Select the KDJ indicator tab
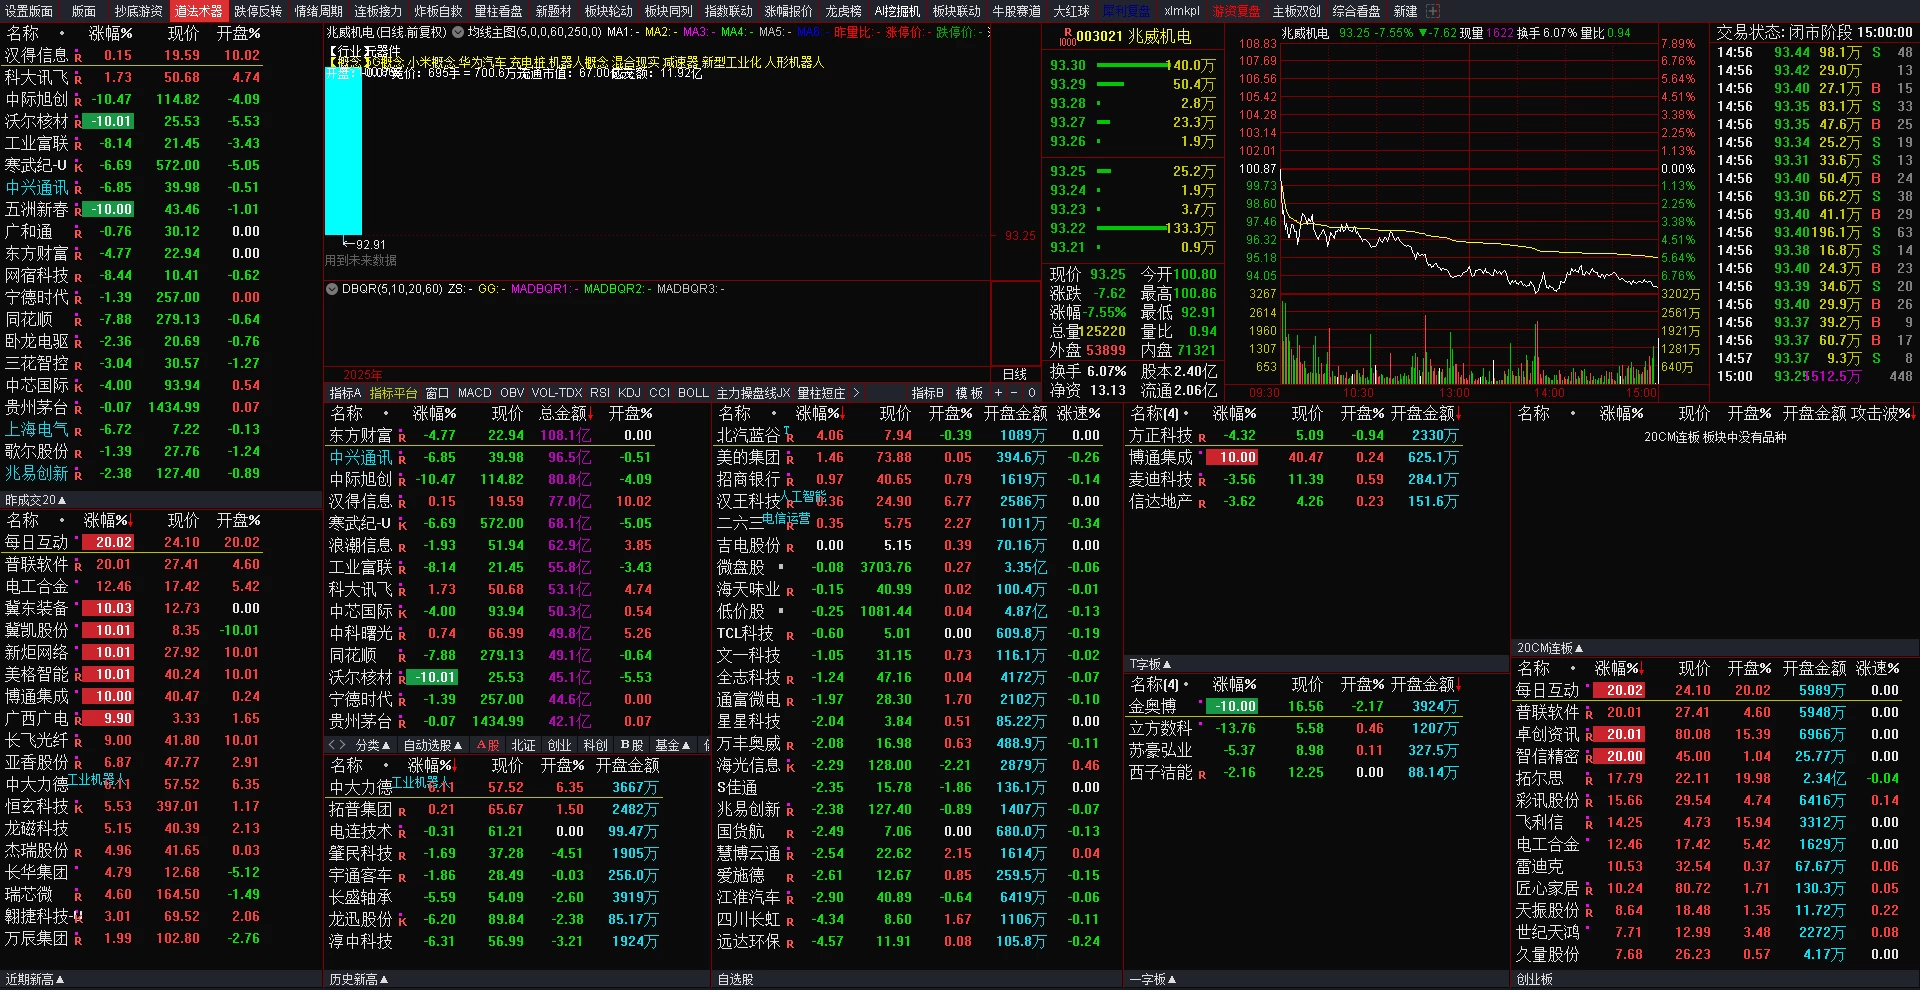Screen dimensions: 1920x990 (x=629, y=393)
